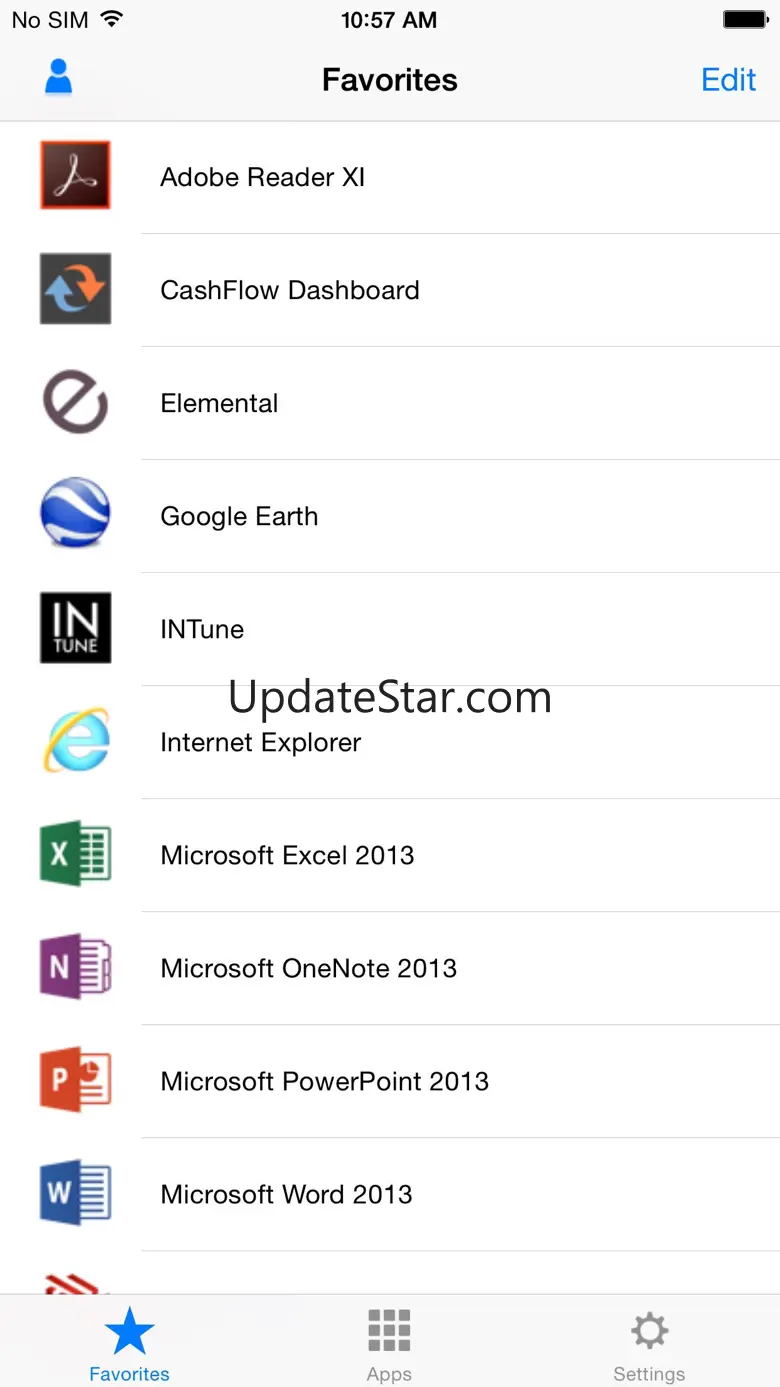The image size is (780, 1387).
Task: Tap the Favorites title header
Action: 390,80
